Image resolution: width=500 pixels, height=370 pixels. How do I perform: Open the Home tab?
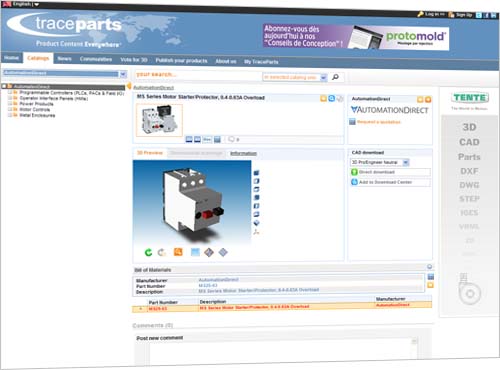click(11, 58)
